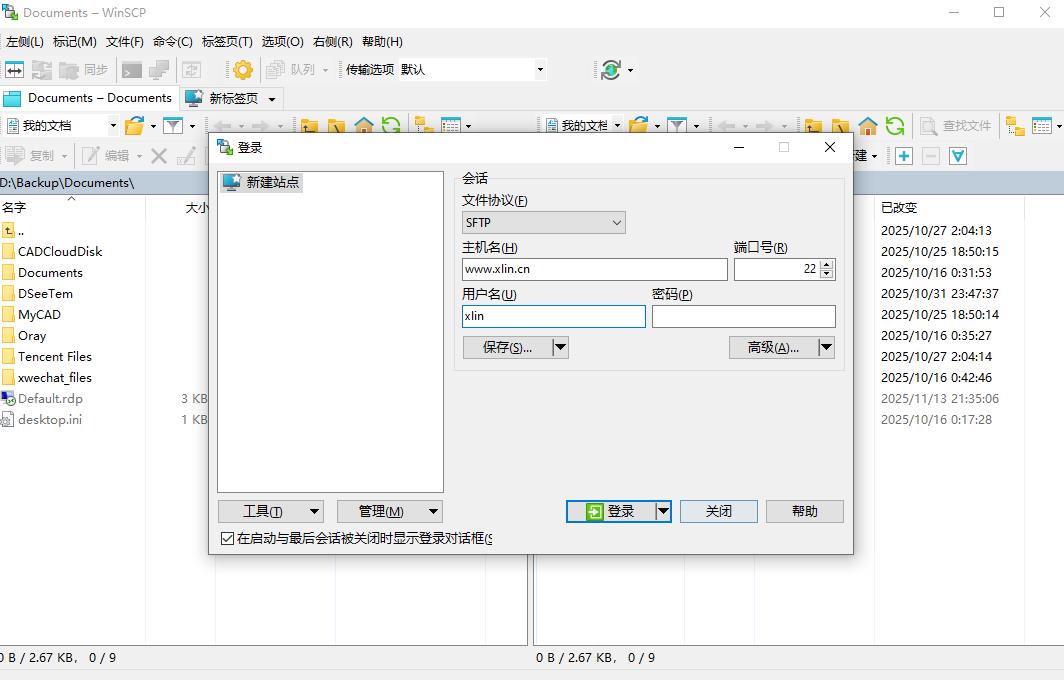Focus the empty 密码 password field
The image size is (1064, 680).
point(744,316)
